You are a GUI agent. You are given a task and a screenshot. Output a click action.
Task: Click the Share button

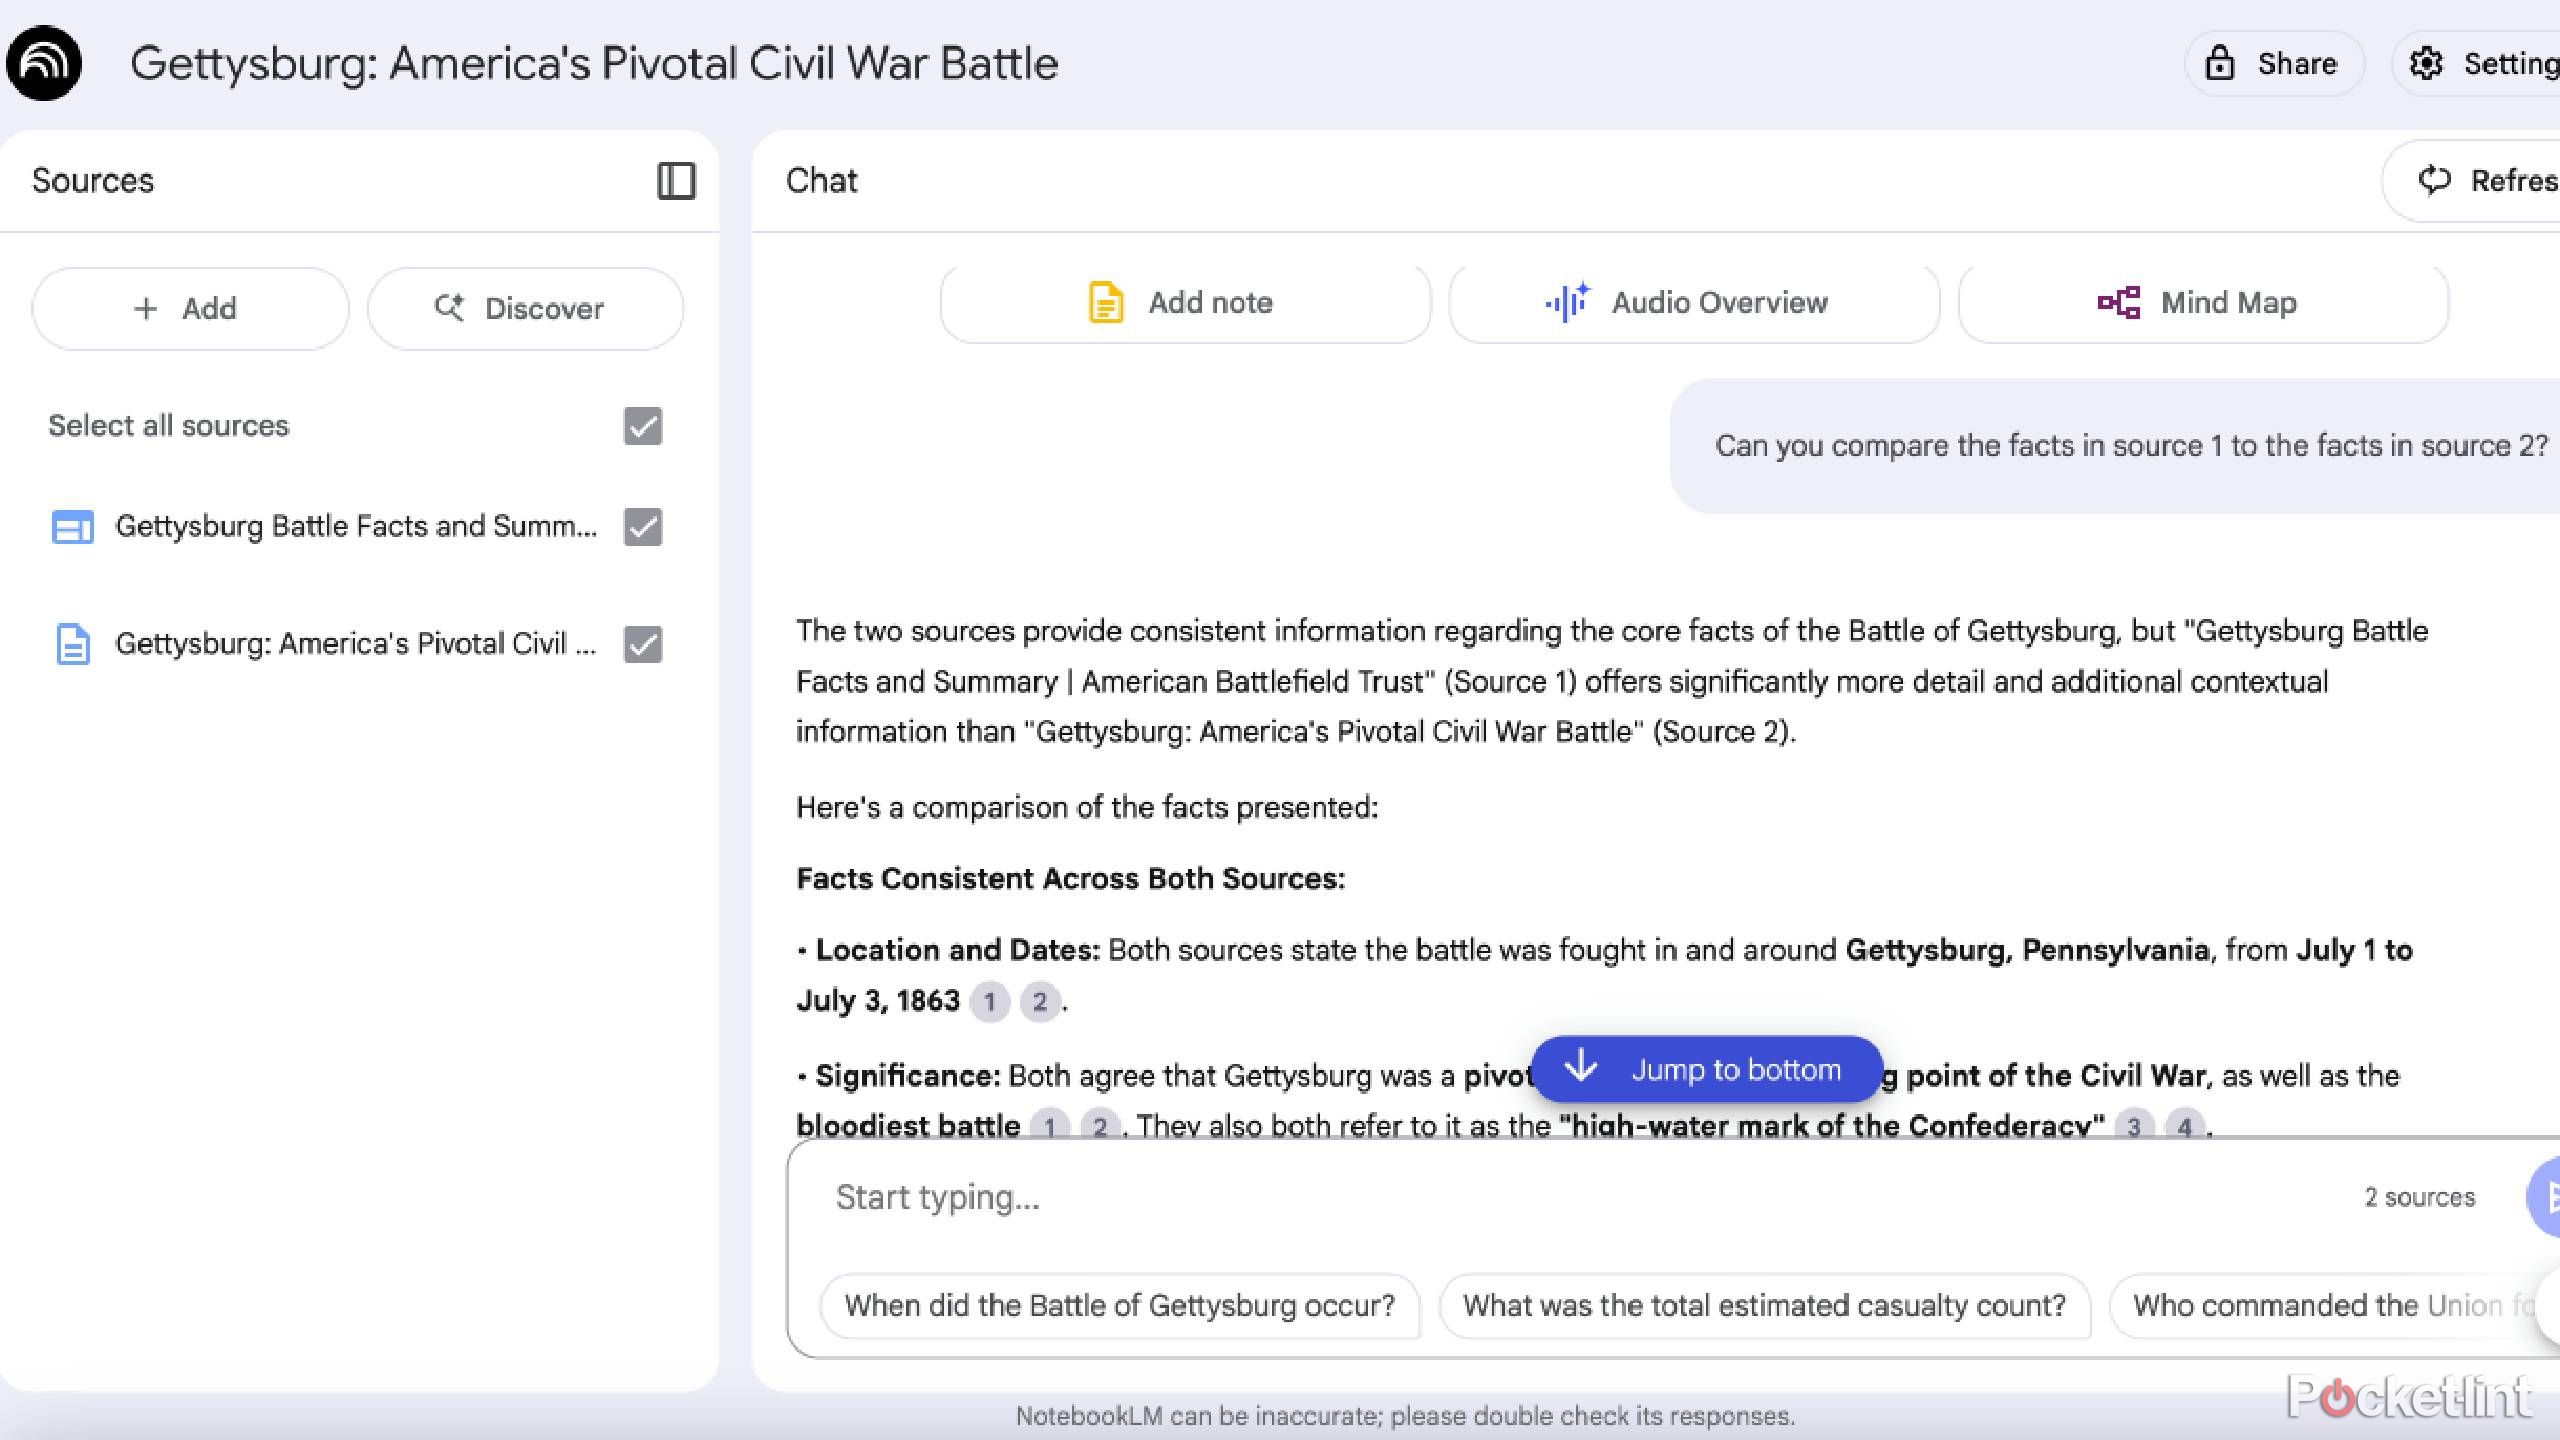point(2274,63)
